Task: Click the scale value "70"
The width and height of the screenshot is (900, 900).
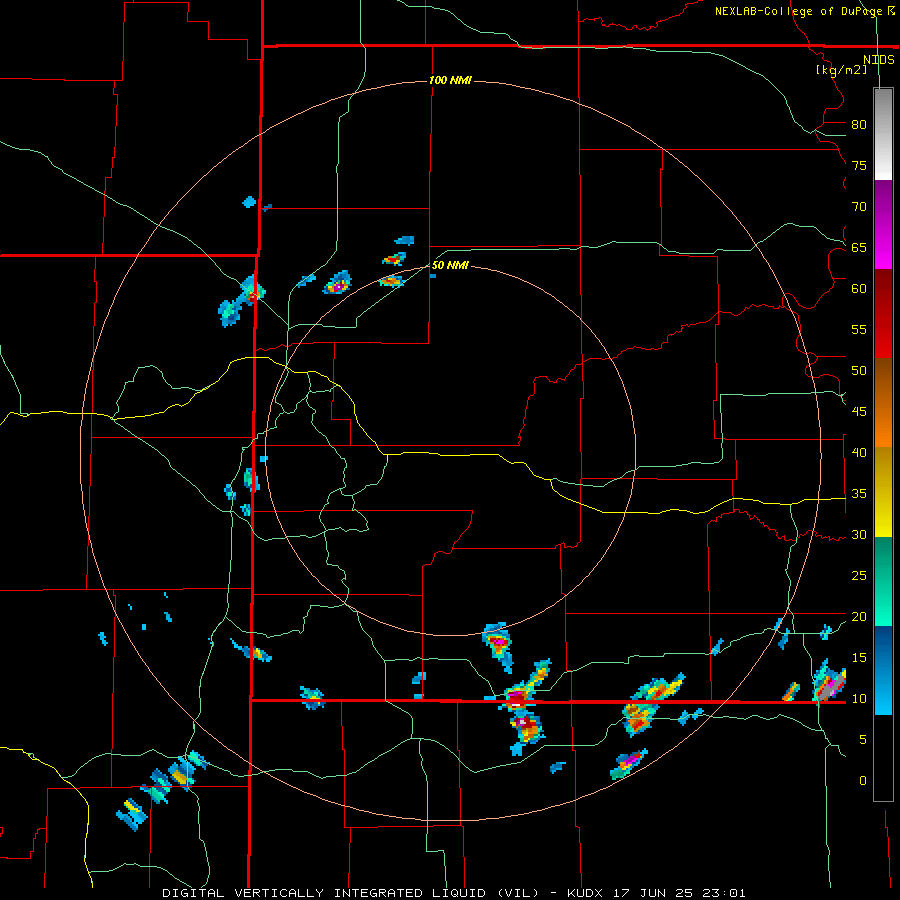Action: coord(859,207)
